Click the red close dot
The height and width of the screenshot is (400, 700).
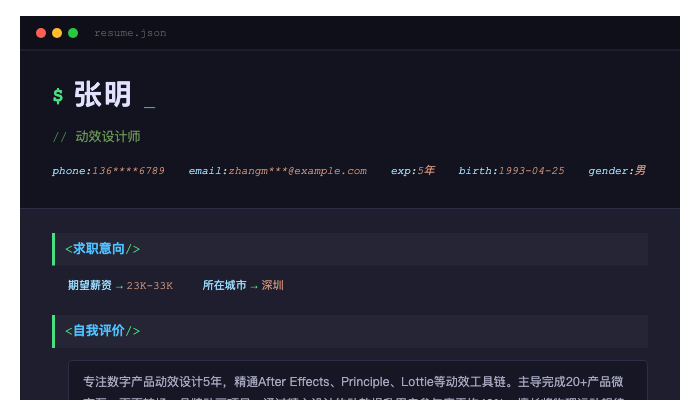pos(41,33)
